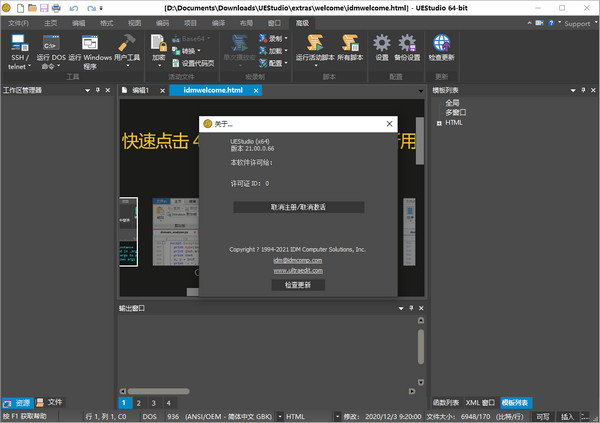
Task: Open the idm@idmcomp.com email link
Action: click(298, 260)
